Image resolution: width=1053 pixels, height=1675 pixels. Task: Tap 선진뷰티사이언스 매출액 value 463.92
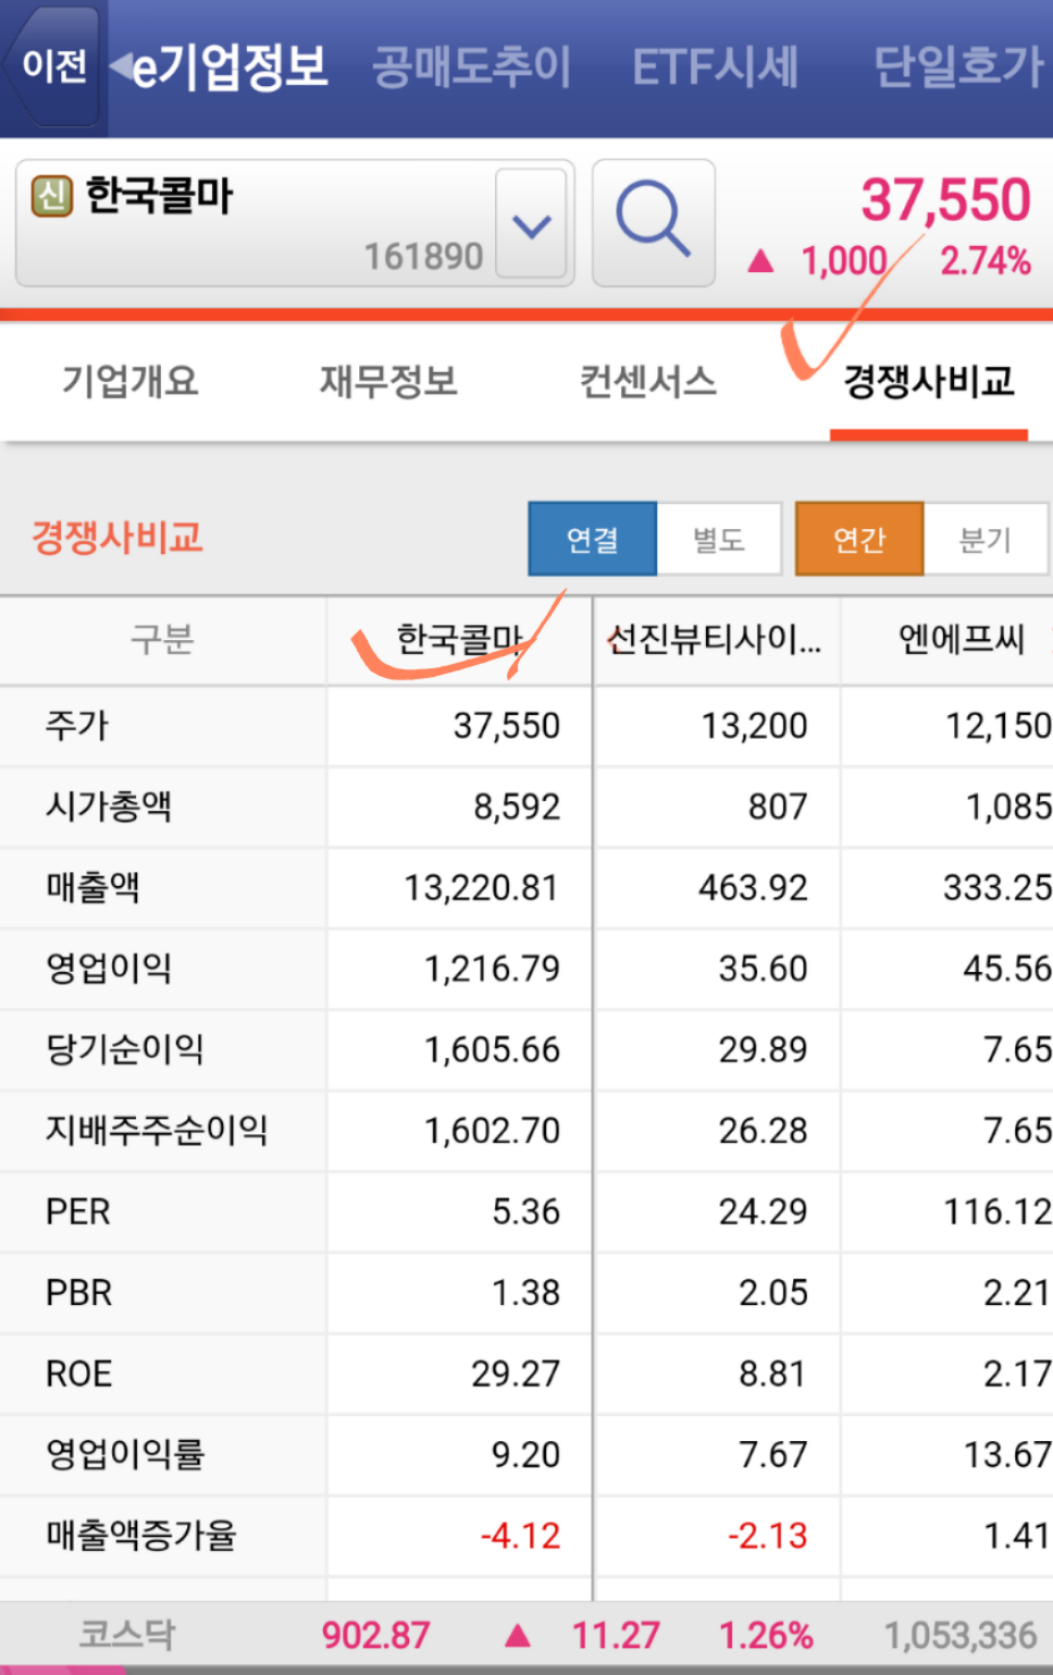pos(753,887)
